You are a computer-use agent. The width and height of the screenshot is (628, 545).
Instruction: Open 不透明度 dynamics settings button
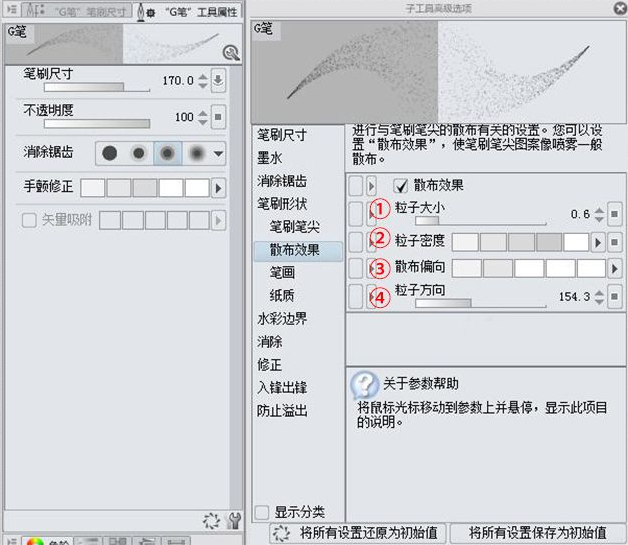218,117
